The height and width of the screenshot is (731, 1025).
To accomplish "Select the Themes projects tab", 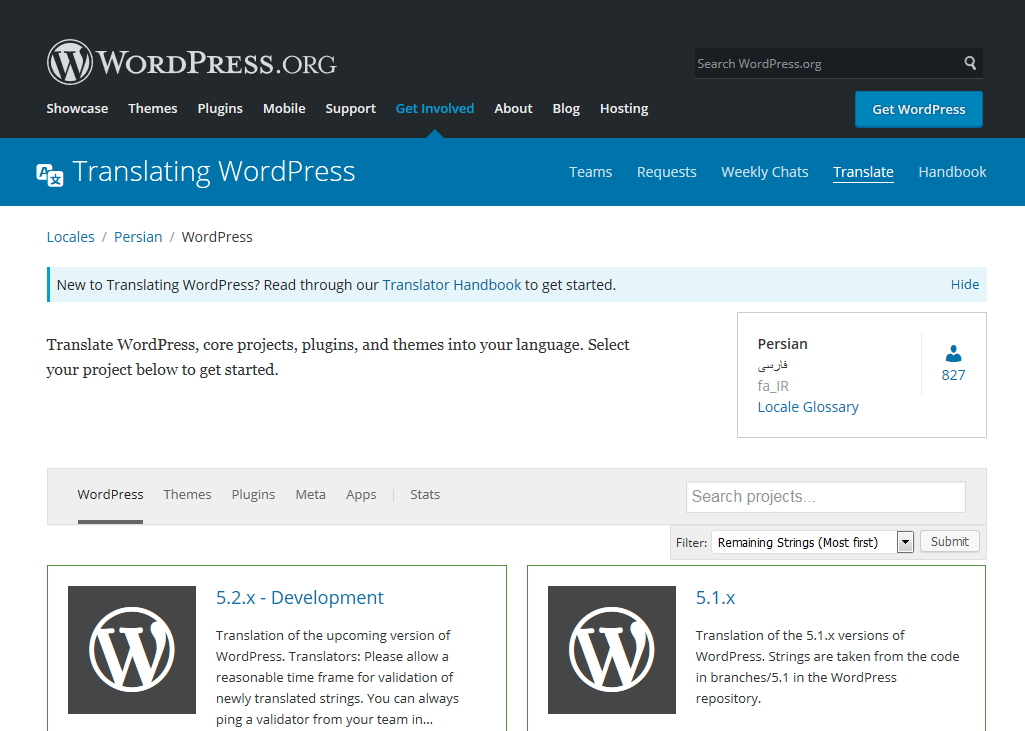I will (188, 495).
